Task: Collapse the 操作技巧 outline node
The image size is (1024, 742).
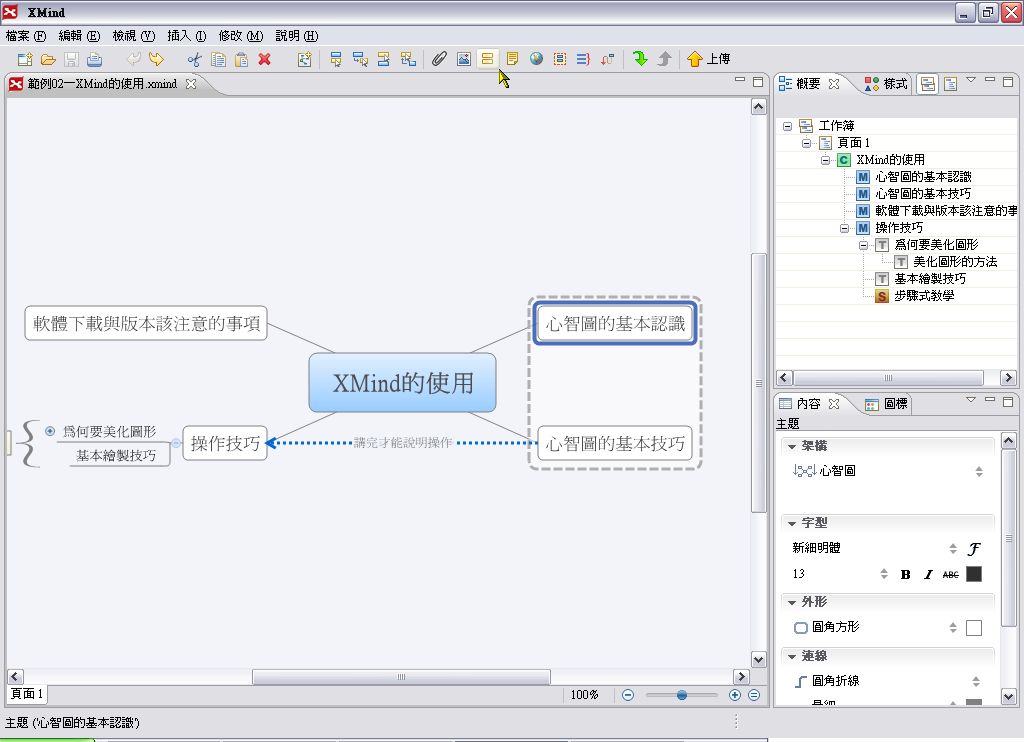Action: pos(844,228)
